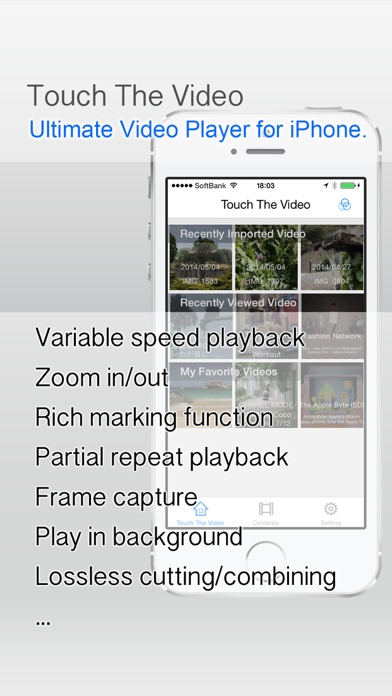The height and width of the screenshot is (696, 392).
Task: Open the Touch The Video home tab
Action: [200, 514]
